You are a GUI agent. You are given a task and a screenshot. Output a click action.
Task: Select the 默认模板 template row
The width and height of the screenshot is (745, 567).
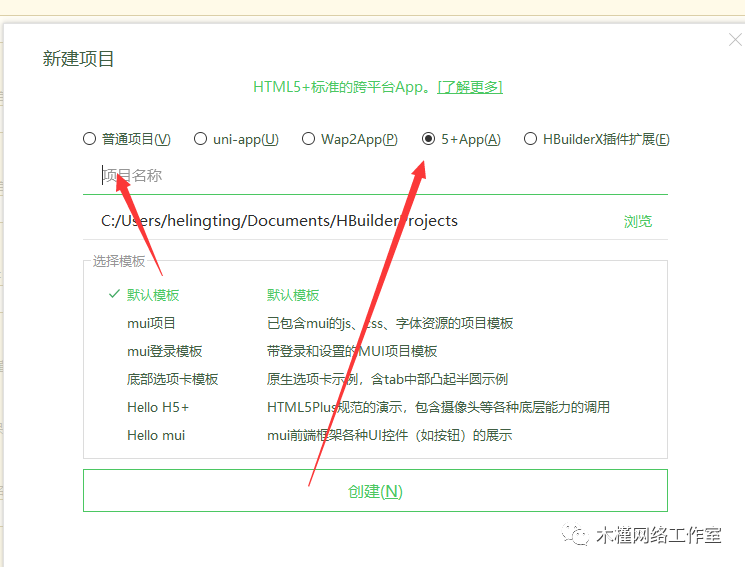tap(375, 295)
